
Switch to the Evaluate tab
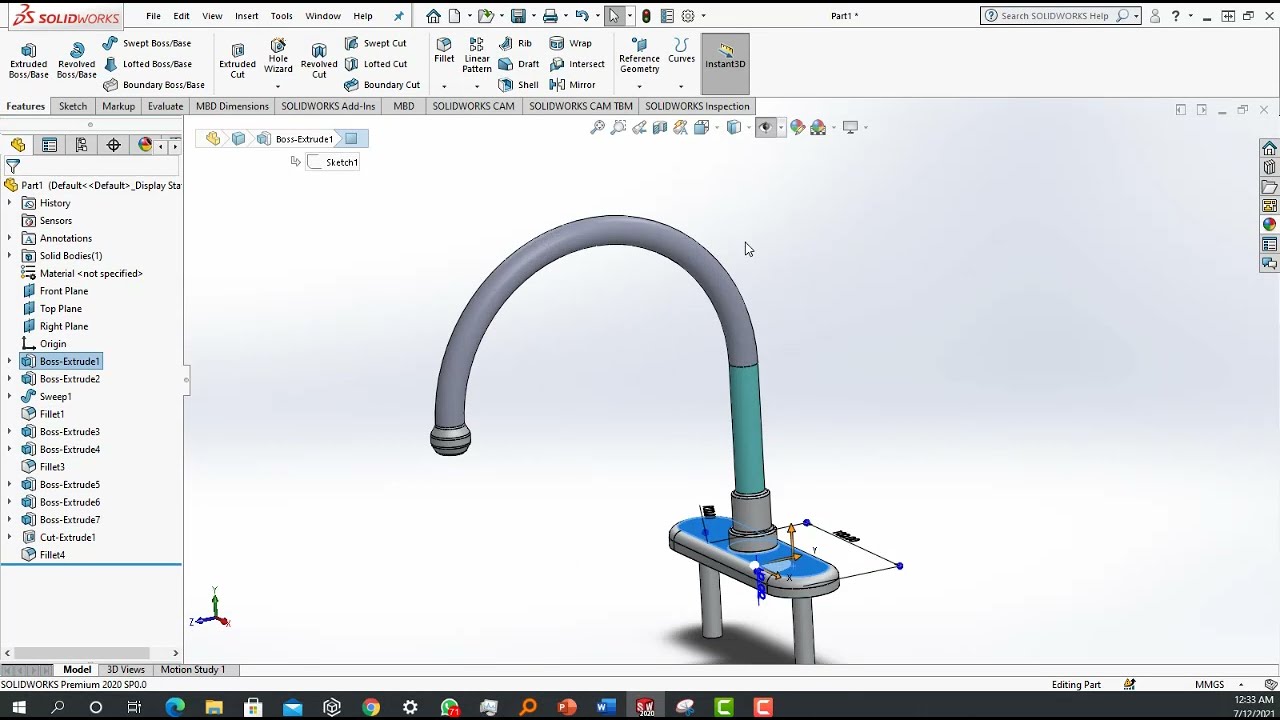coord(165,106)
